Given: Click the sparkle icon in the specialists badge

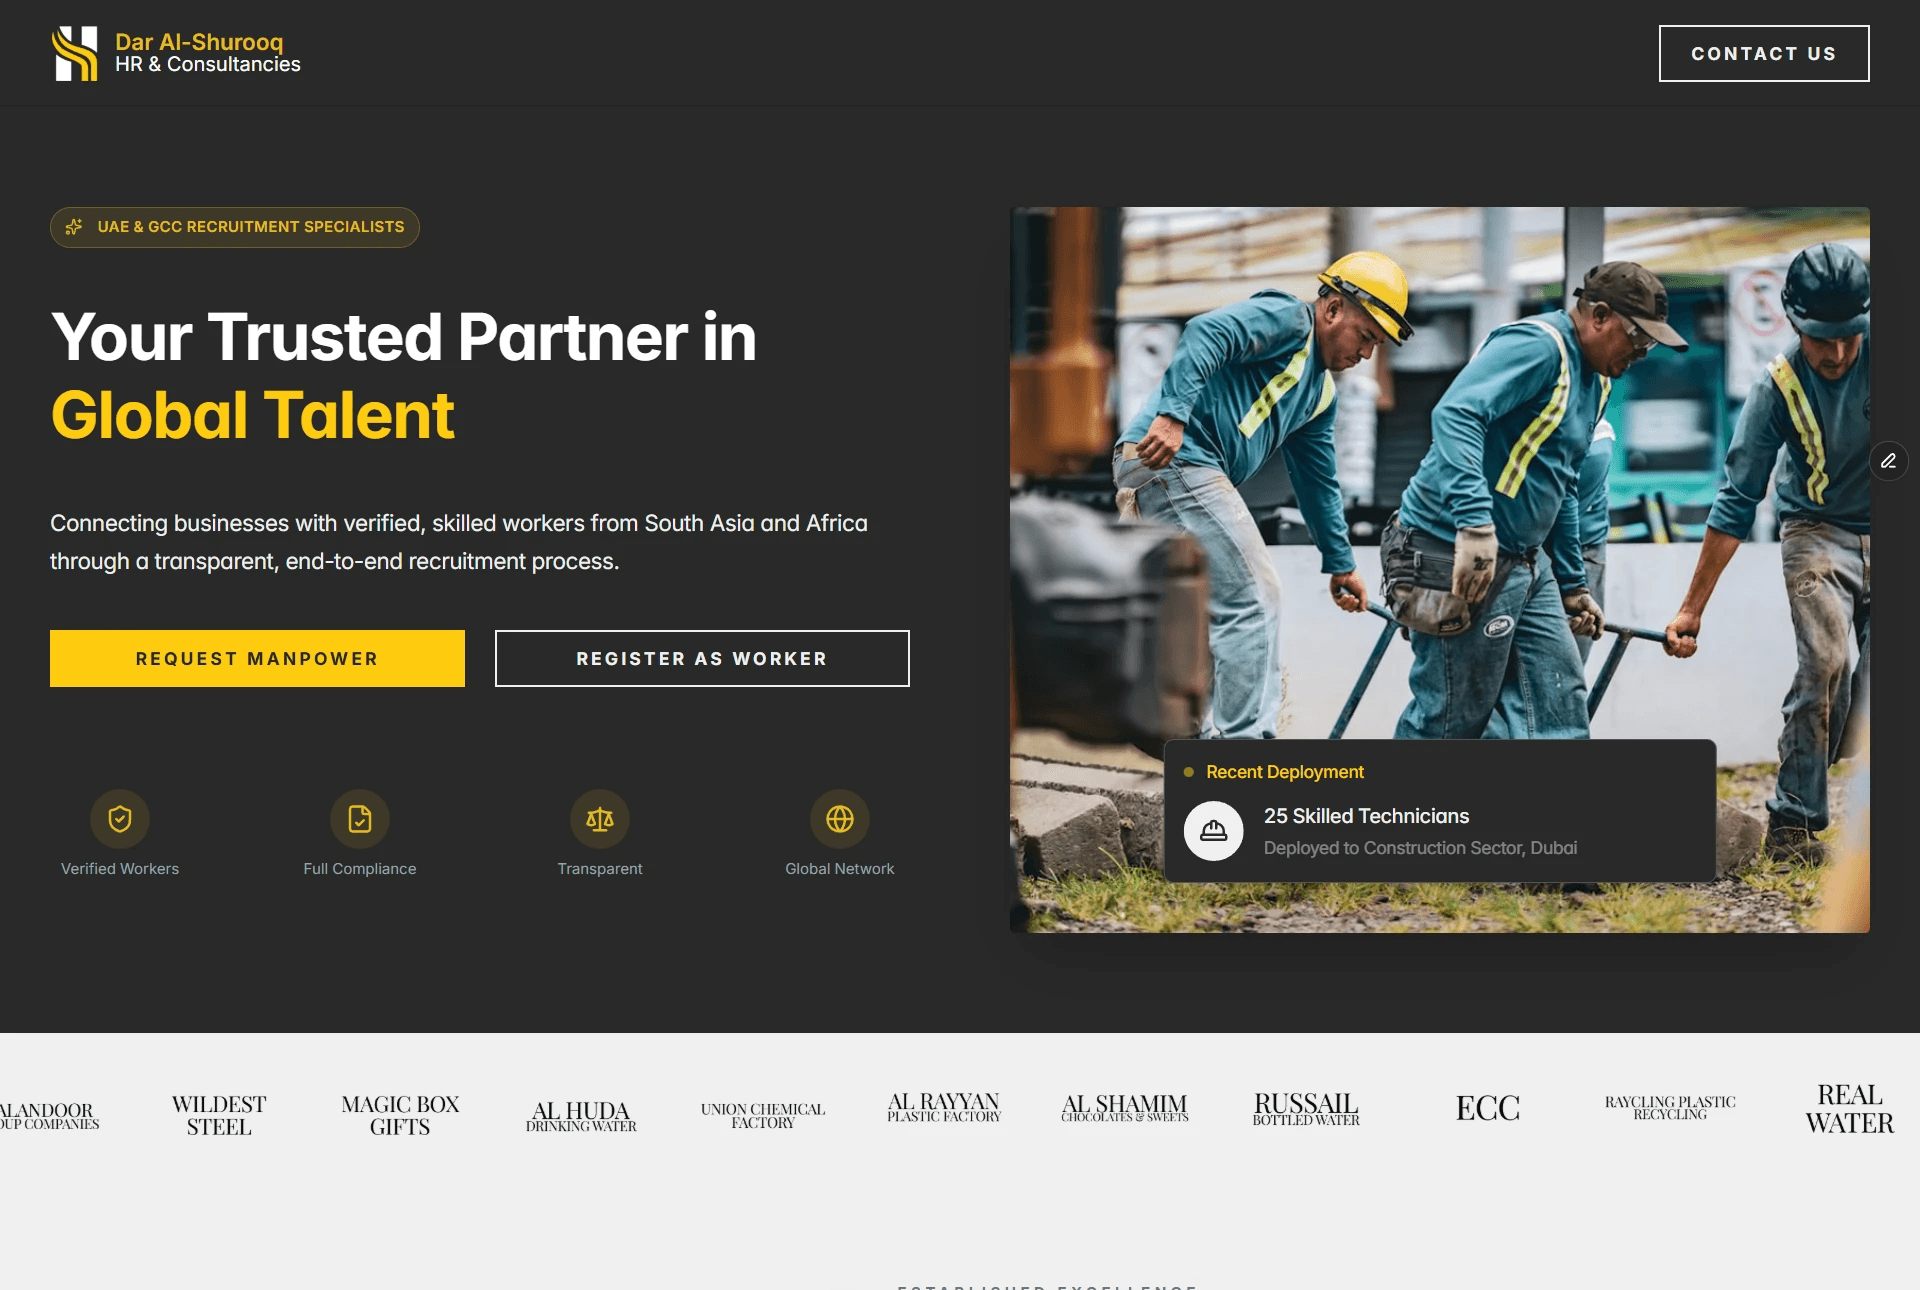Looking at the screenshot, I should coord(74,227).
